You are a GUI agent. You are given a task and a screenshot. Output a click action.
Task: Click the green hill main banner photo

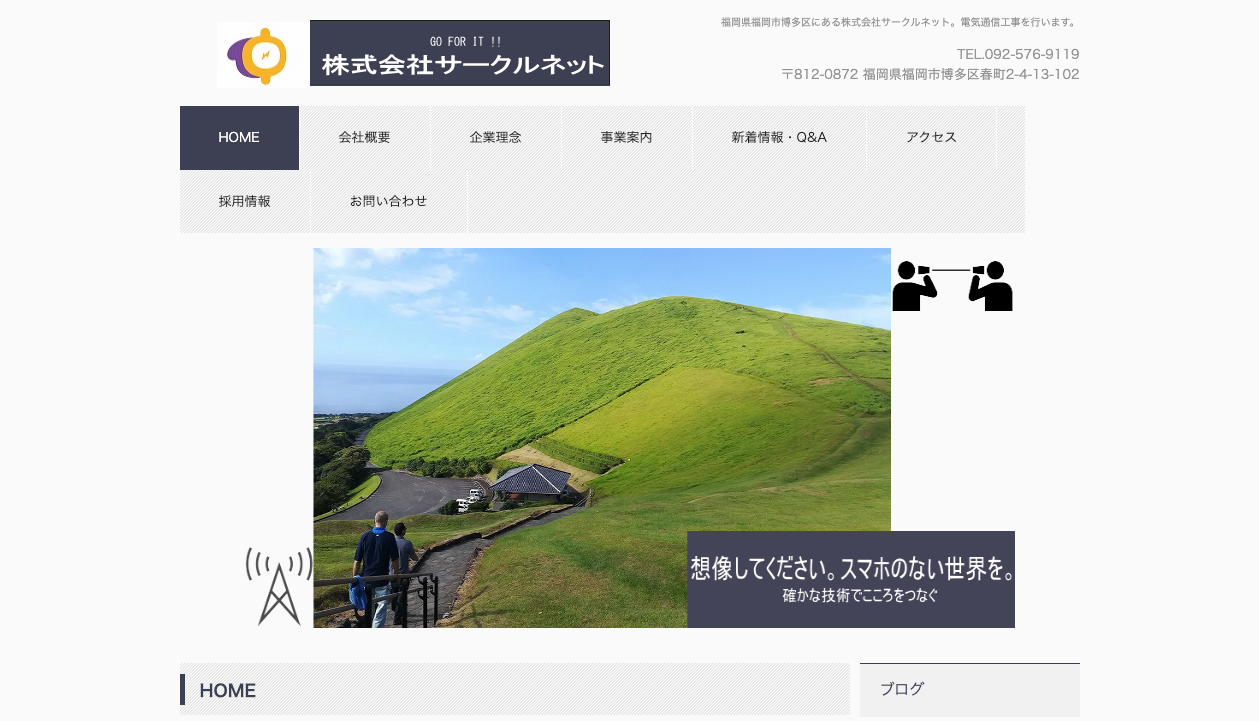(x=602, y=400)
